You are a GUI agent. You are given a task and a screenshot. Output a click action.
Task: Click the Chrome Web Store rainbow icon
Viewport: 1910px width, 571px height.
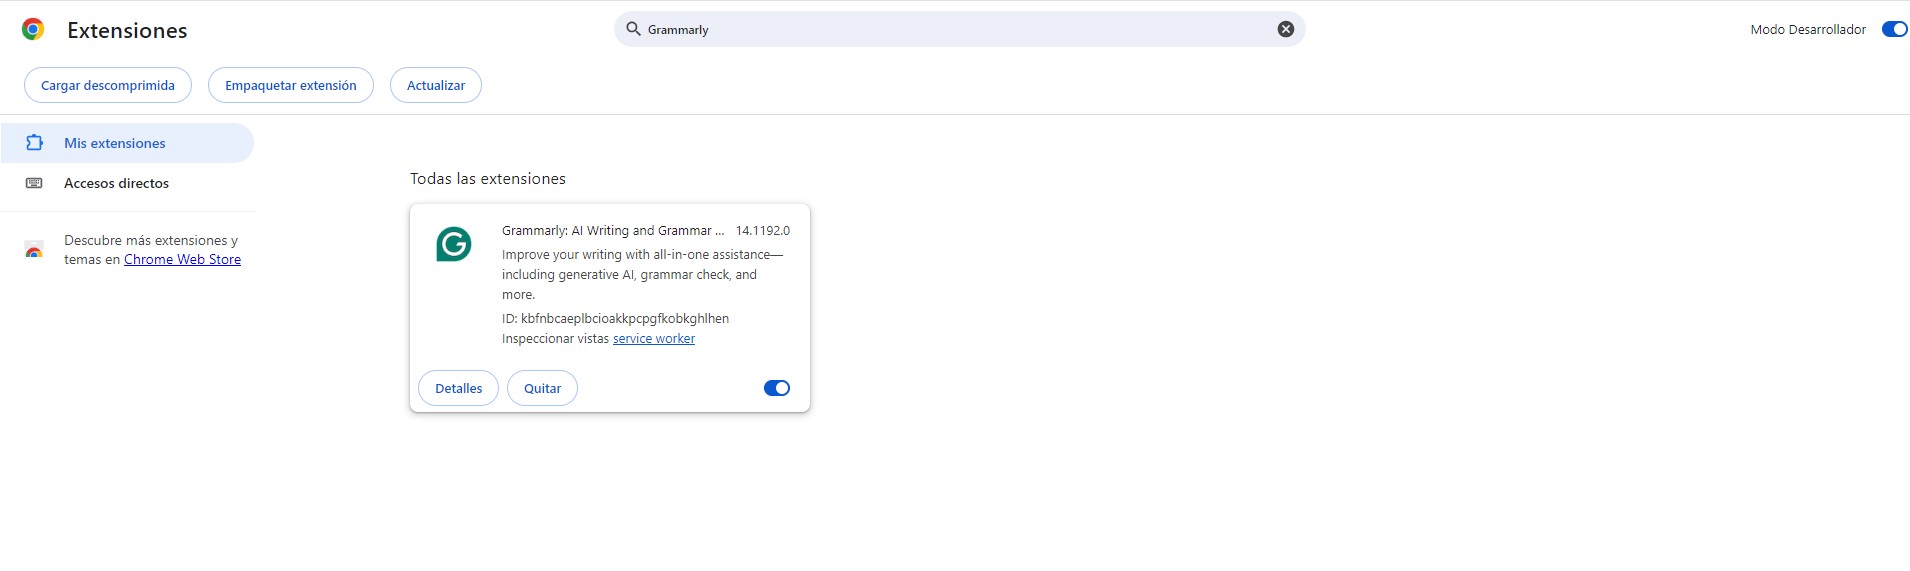click(x=34, y=250)
